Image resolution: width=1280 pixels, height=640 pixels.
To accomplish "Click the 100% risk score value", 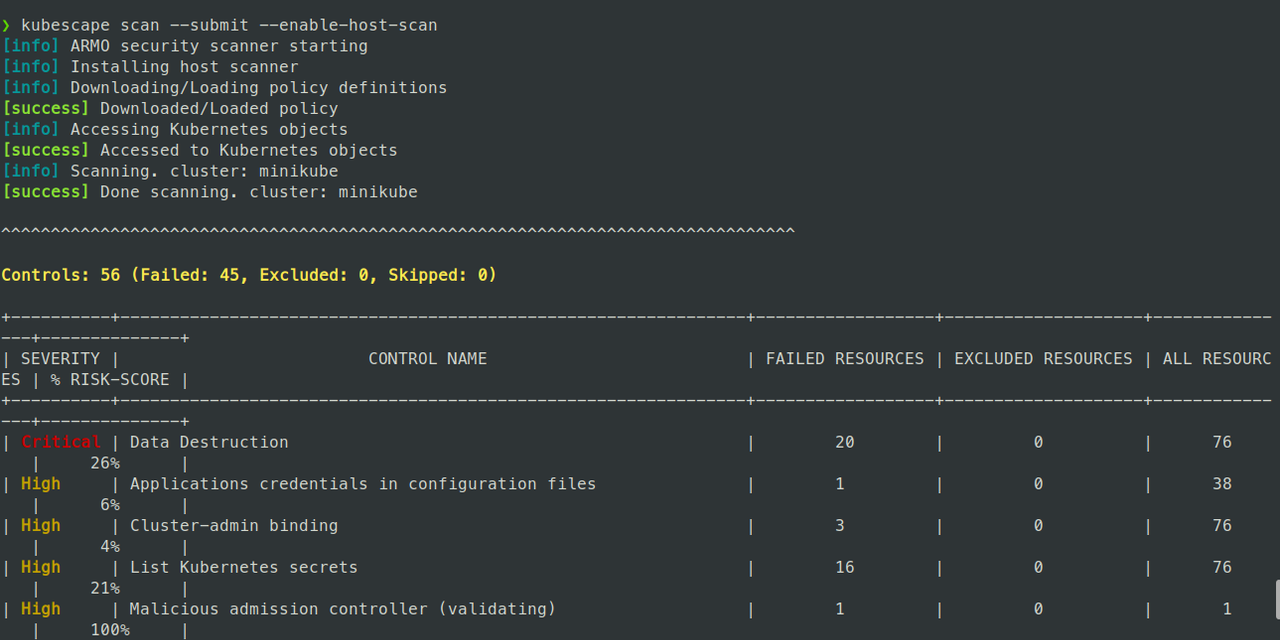I will pyautogui.click(x=110, y=630).
